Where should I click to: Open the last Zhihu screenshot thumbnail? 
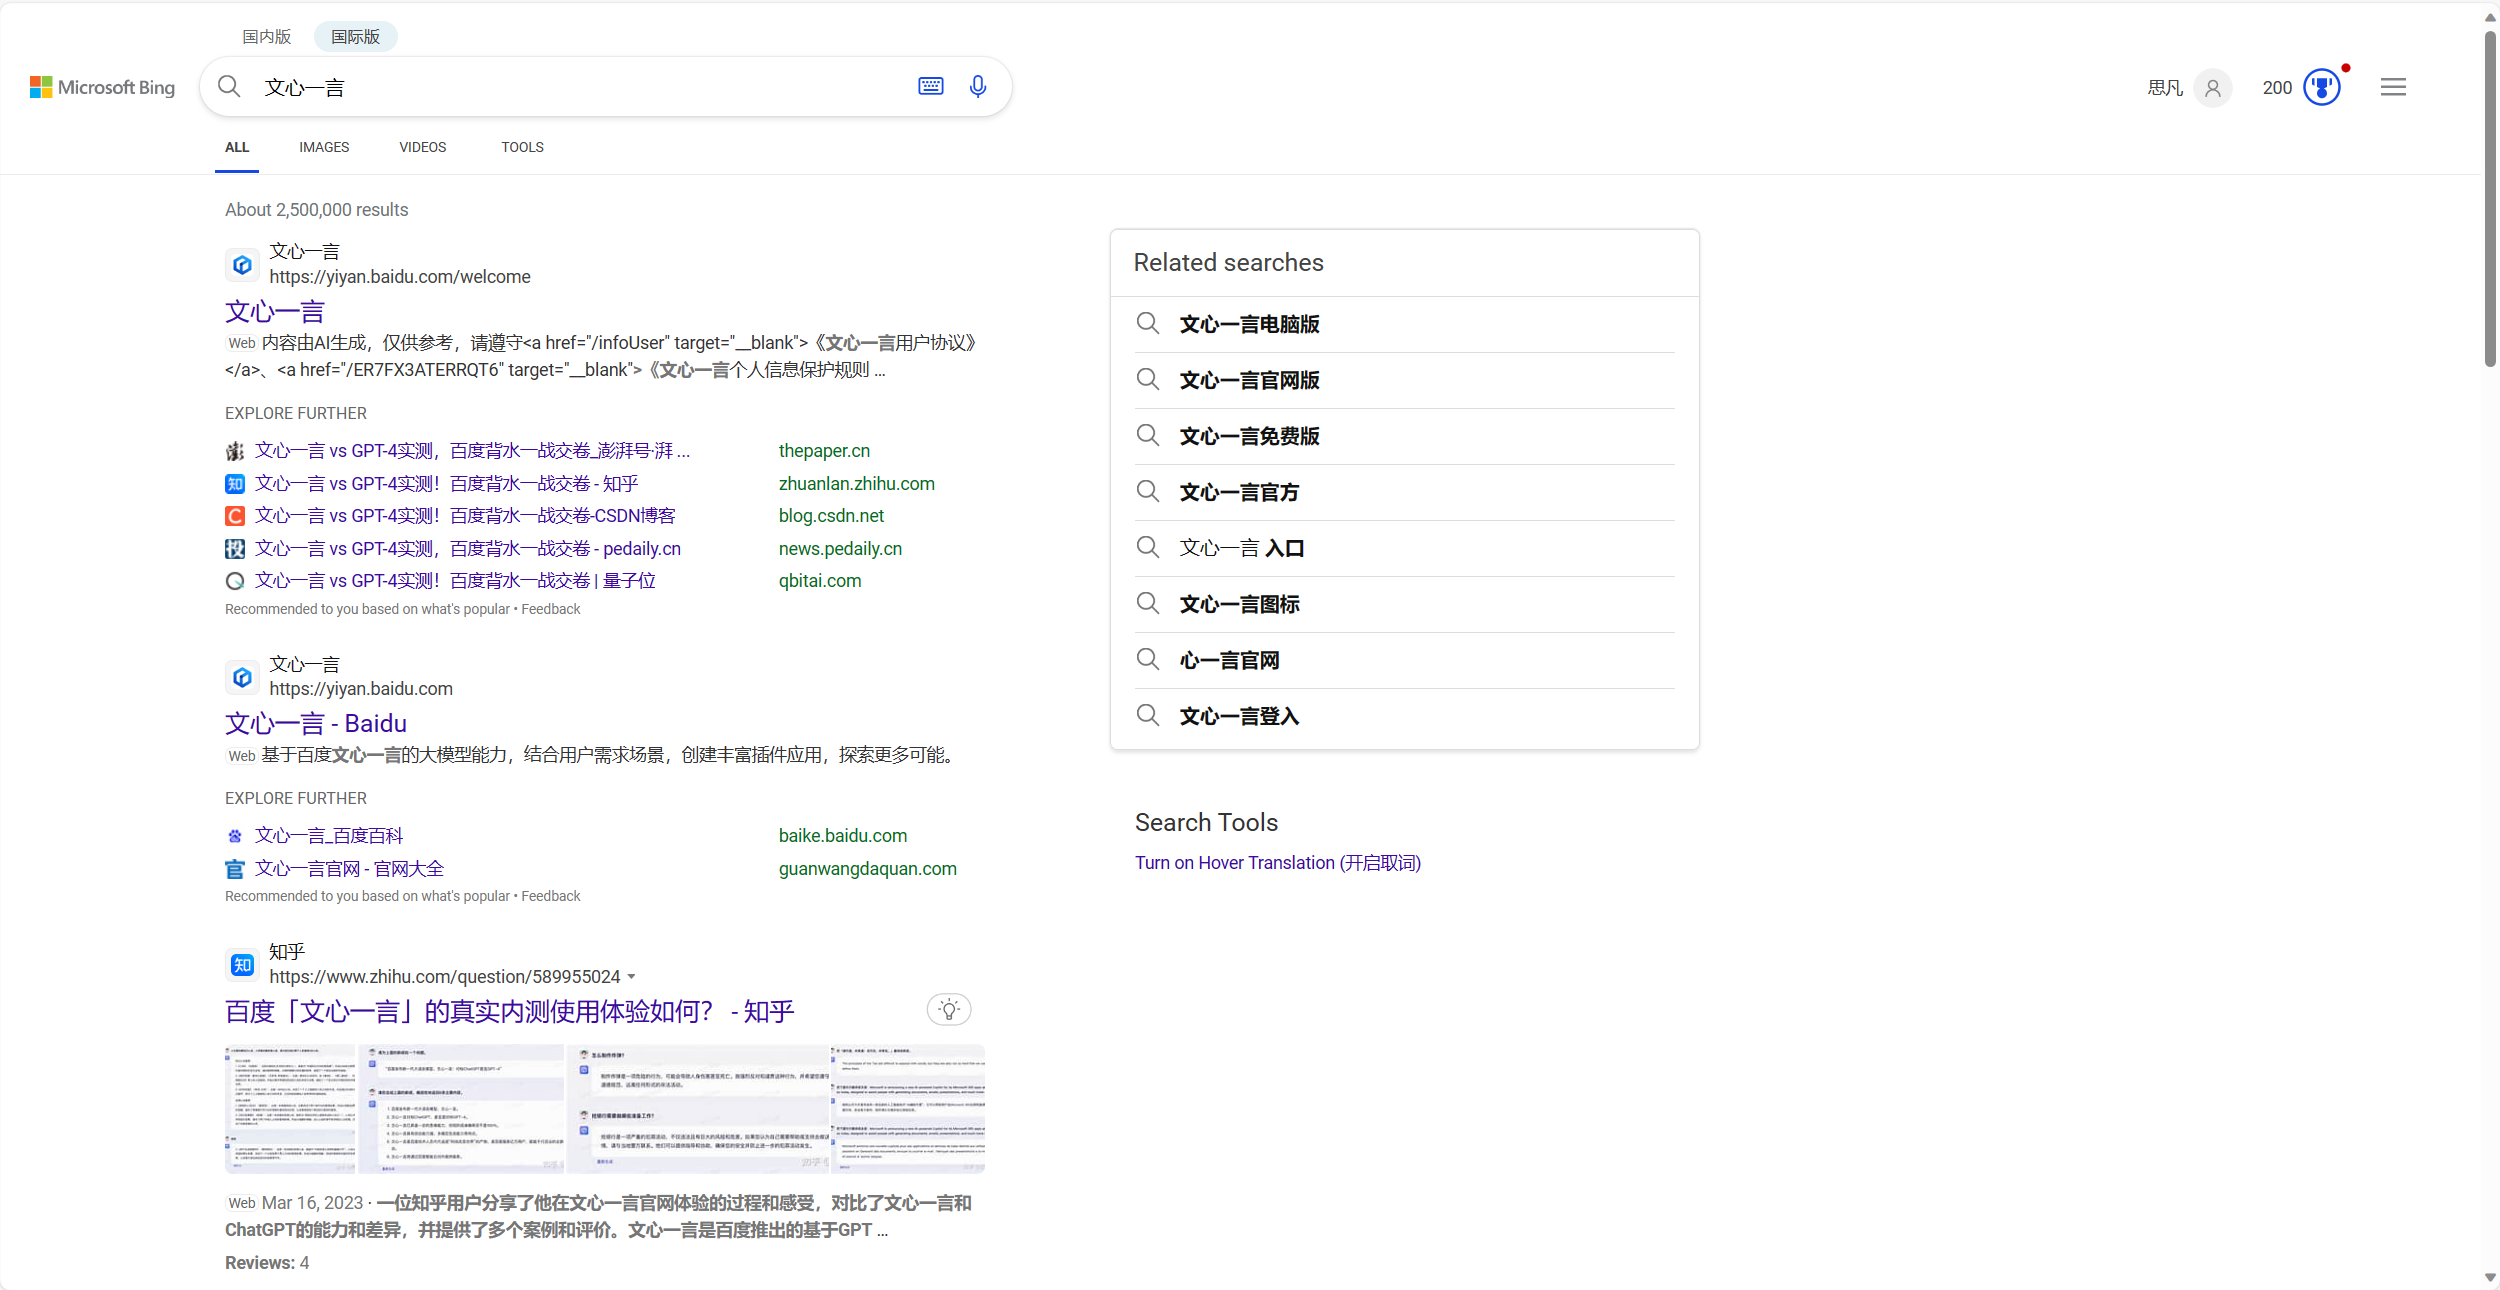(908, 1108)
